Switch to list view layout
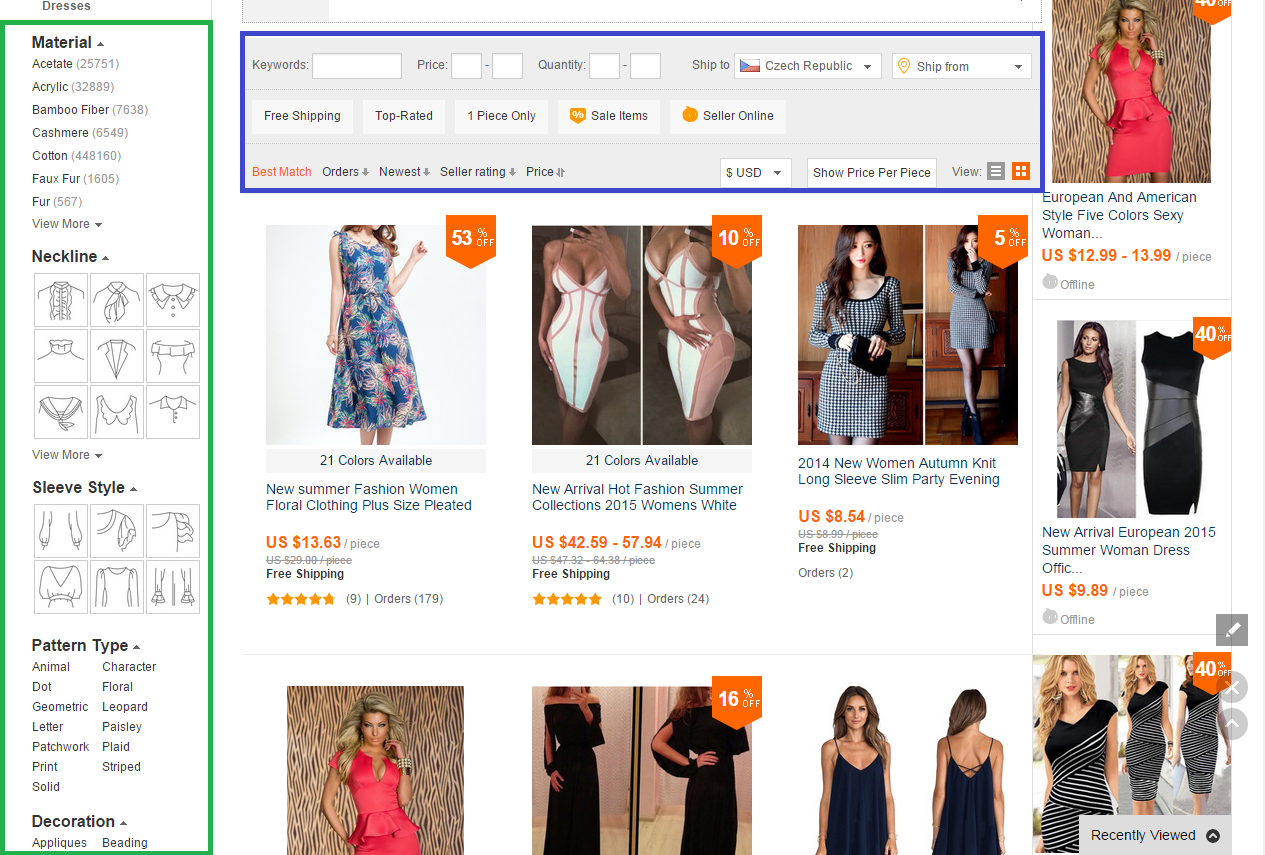 click(995, 172)
